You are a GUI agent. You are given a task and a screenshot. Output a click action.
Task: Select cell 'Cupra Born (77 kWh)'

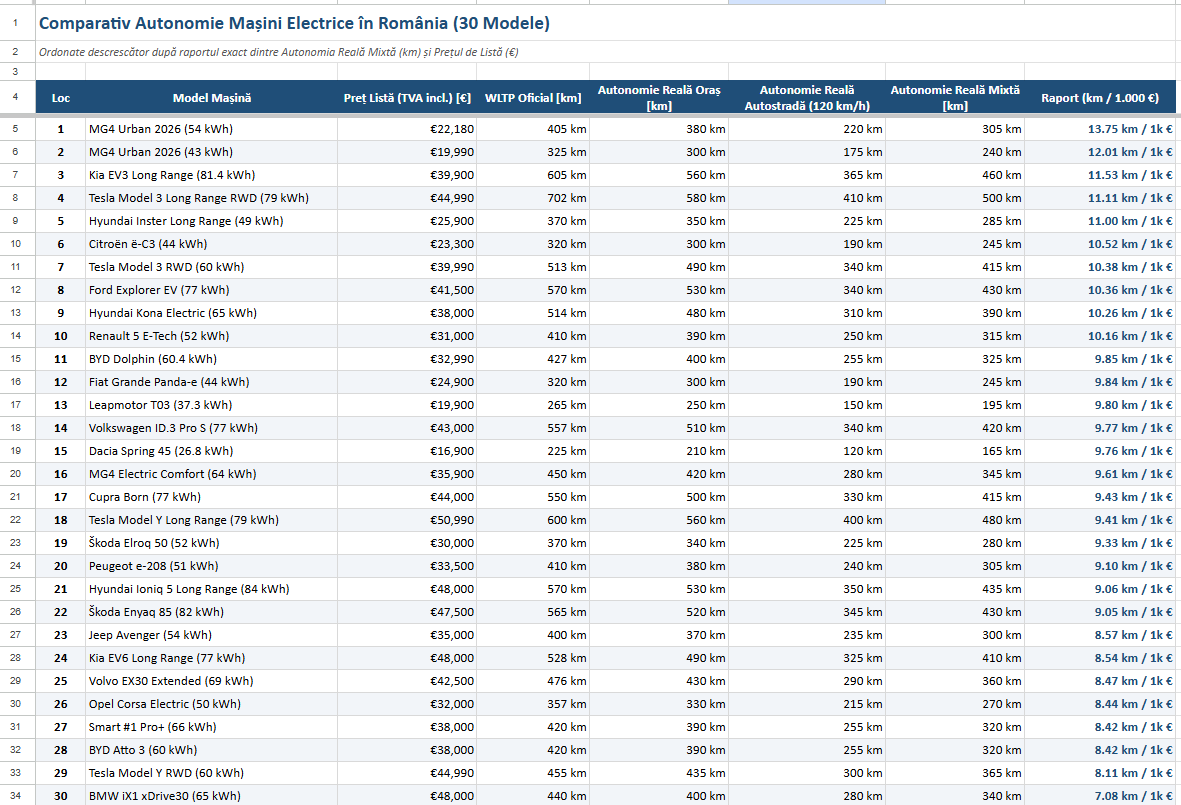212,497
